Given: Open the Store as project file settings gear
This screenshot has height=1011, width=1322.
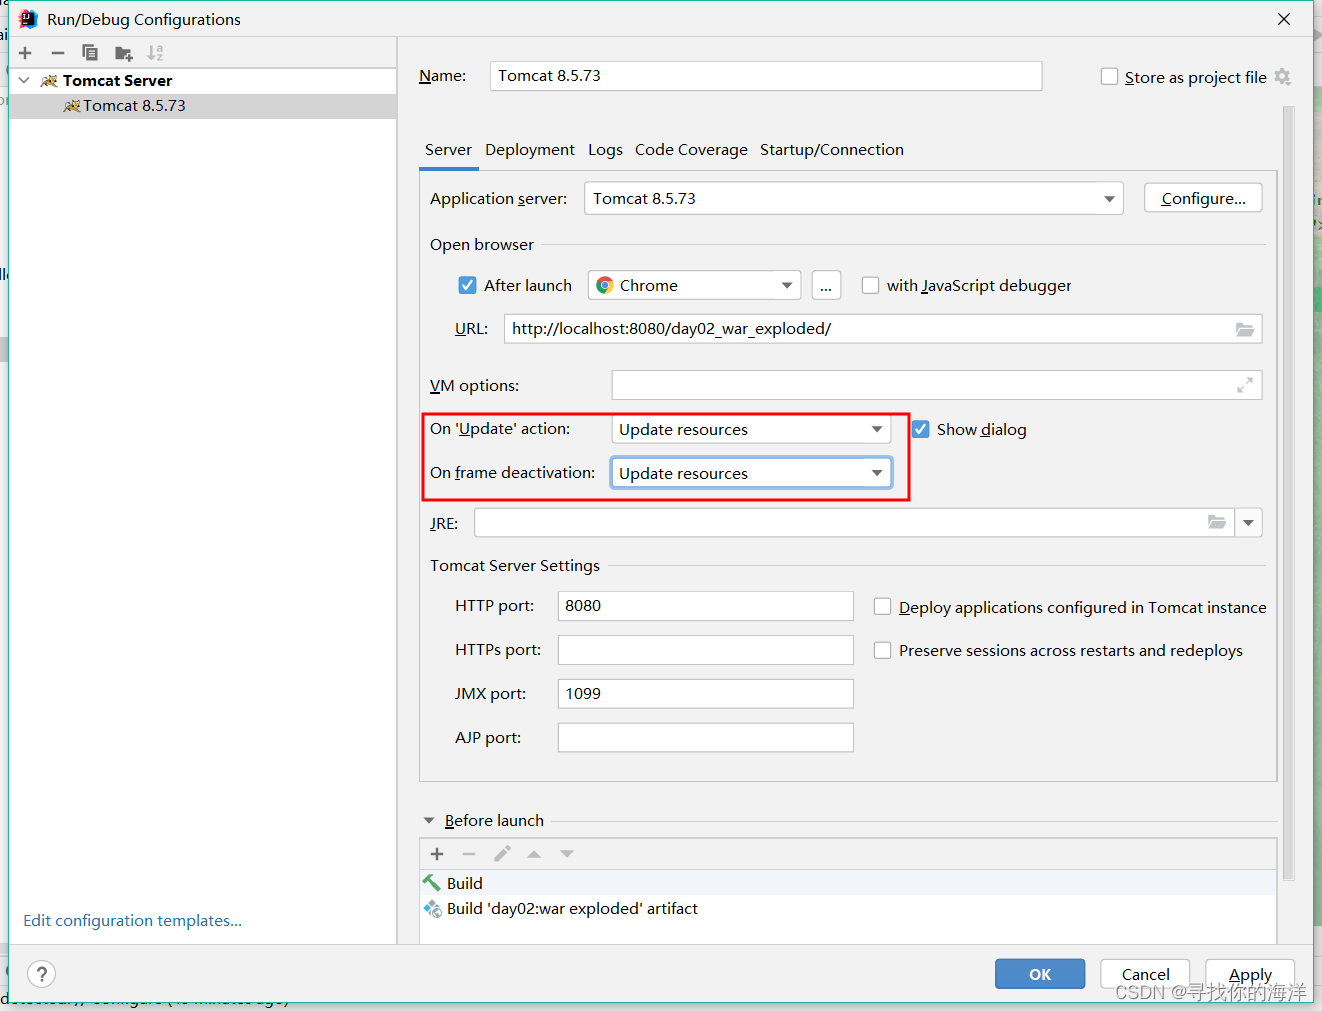Looking at the screenshot, I should pos(1283,77).
